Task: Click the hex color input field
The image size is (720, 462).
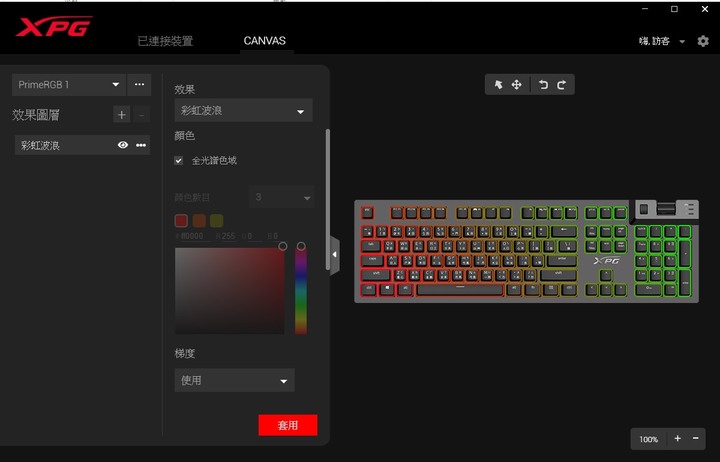Action: coord(192,236)
